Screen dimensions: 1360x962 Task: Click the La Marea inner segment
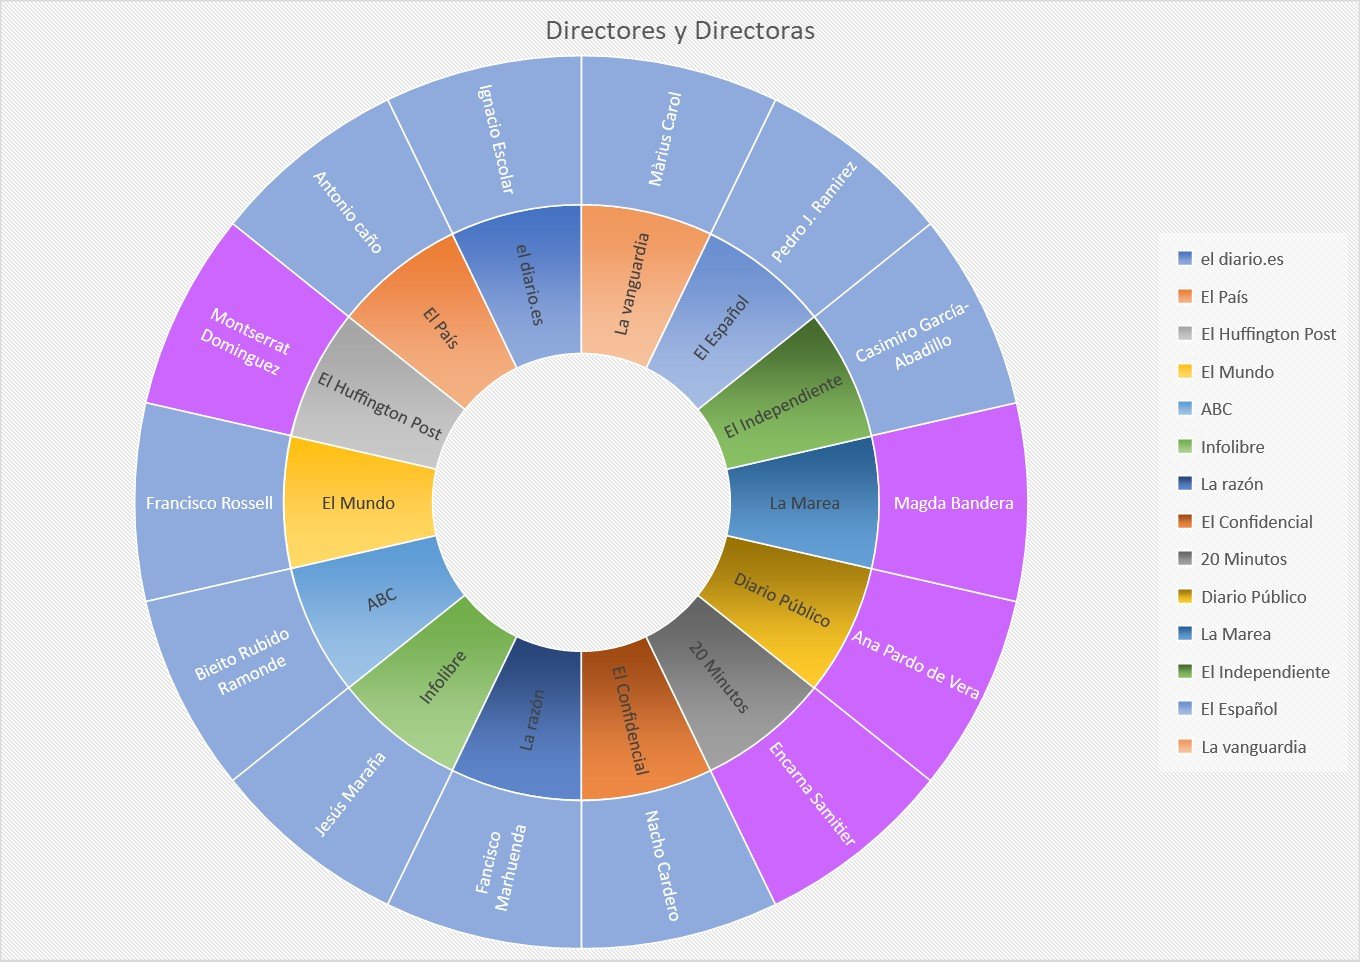(x=803, y=503)
